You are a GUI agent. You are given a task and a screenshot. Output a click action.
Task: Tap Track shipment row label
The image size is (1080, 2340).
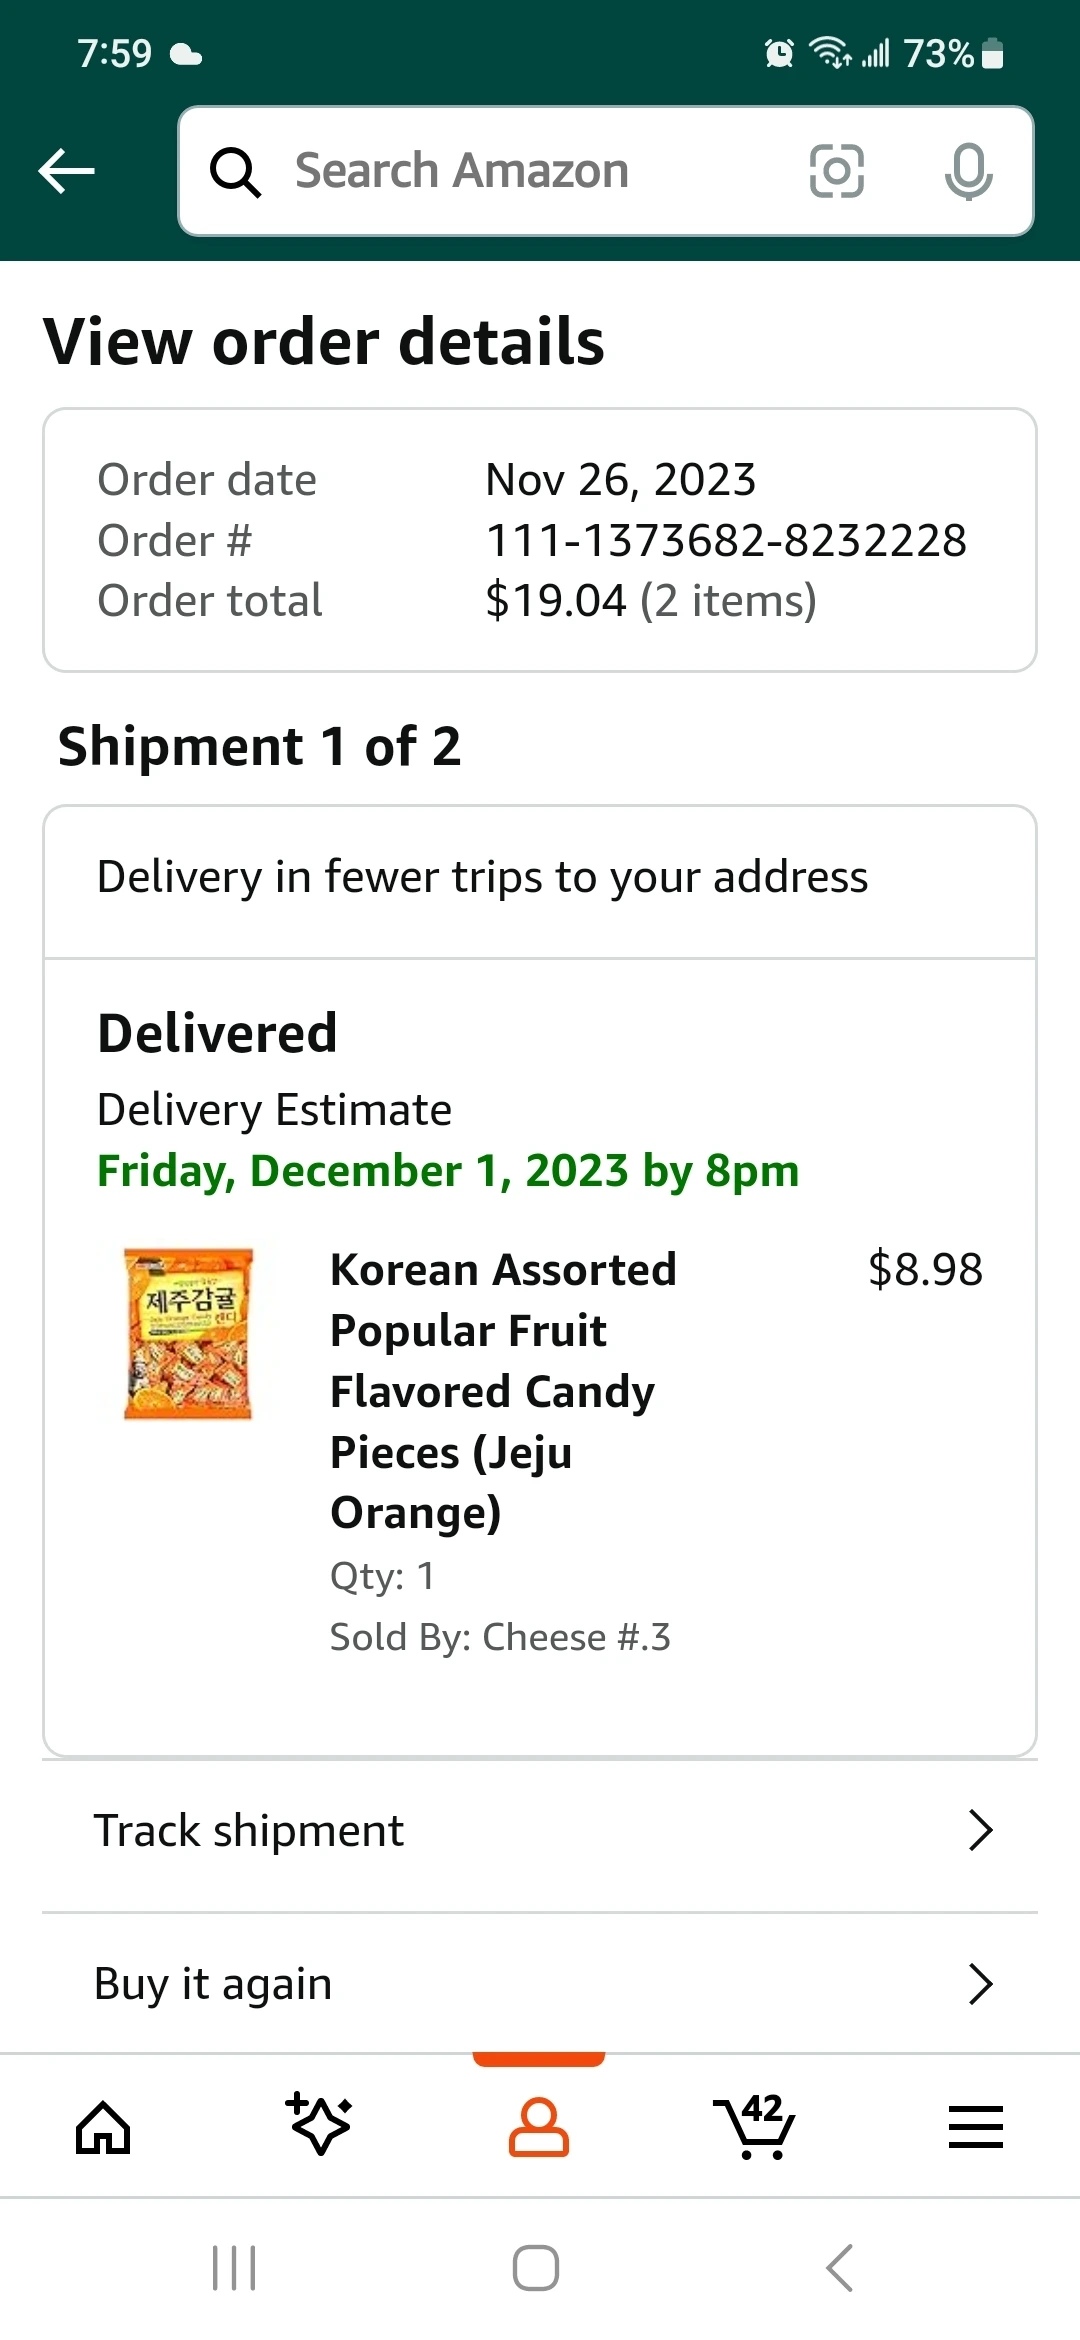click(x=249, y=1831)
